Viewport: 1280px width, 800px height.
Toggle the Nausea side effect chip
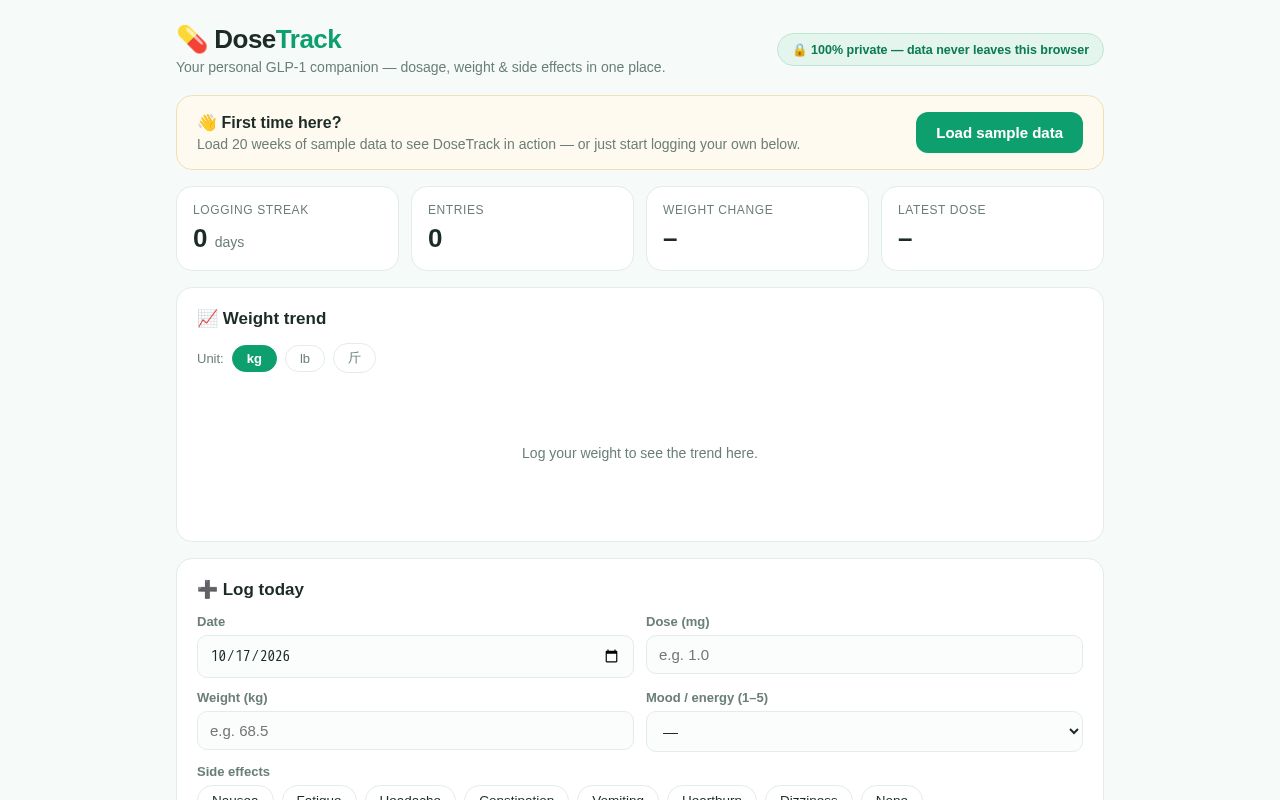pyautogui.click(x=235, y=793)
